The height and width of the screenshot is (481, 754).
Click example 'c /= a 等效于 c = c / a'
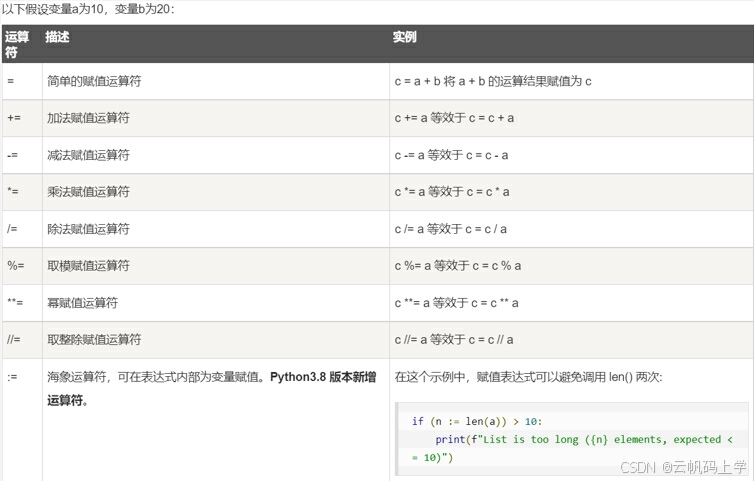pyautogui.click(x=451, y=228)
